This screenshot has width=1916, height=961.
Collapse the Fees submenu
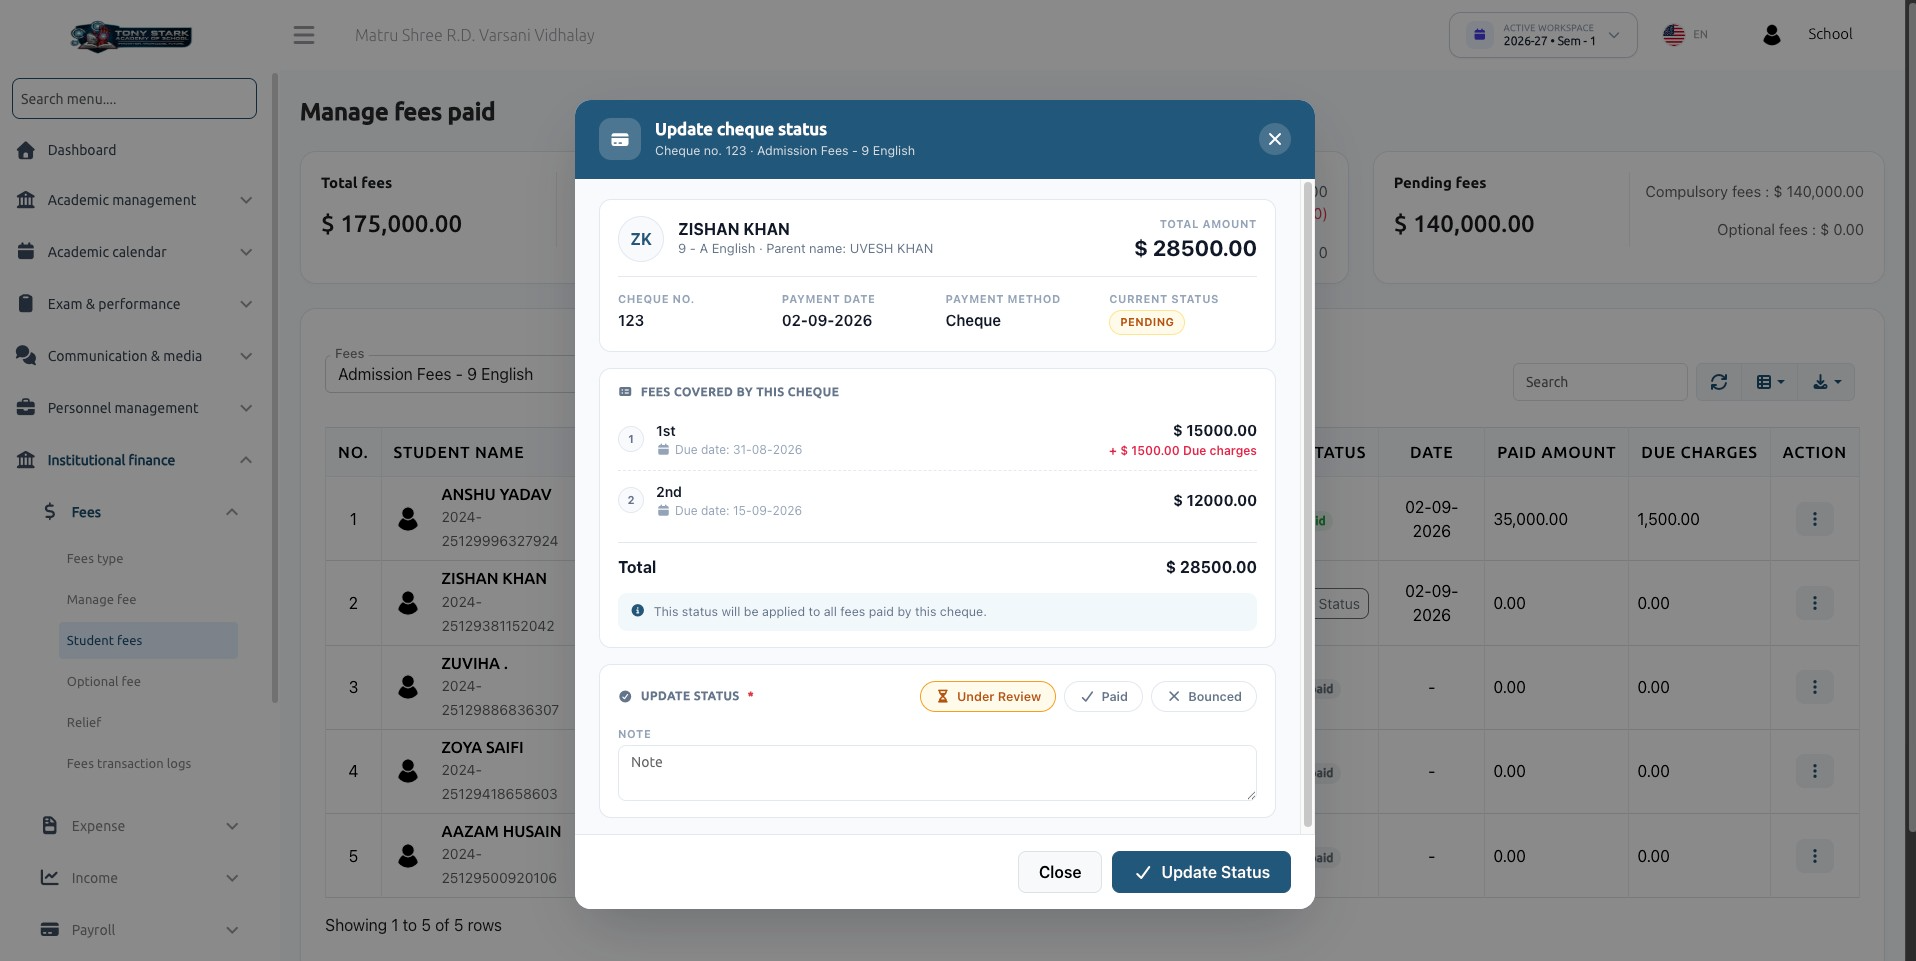140,512
